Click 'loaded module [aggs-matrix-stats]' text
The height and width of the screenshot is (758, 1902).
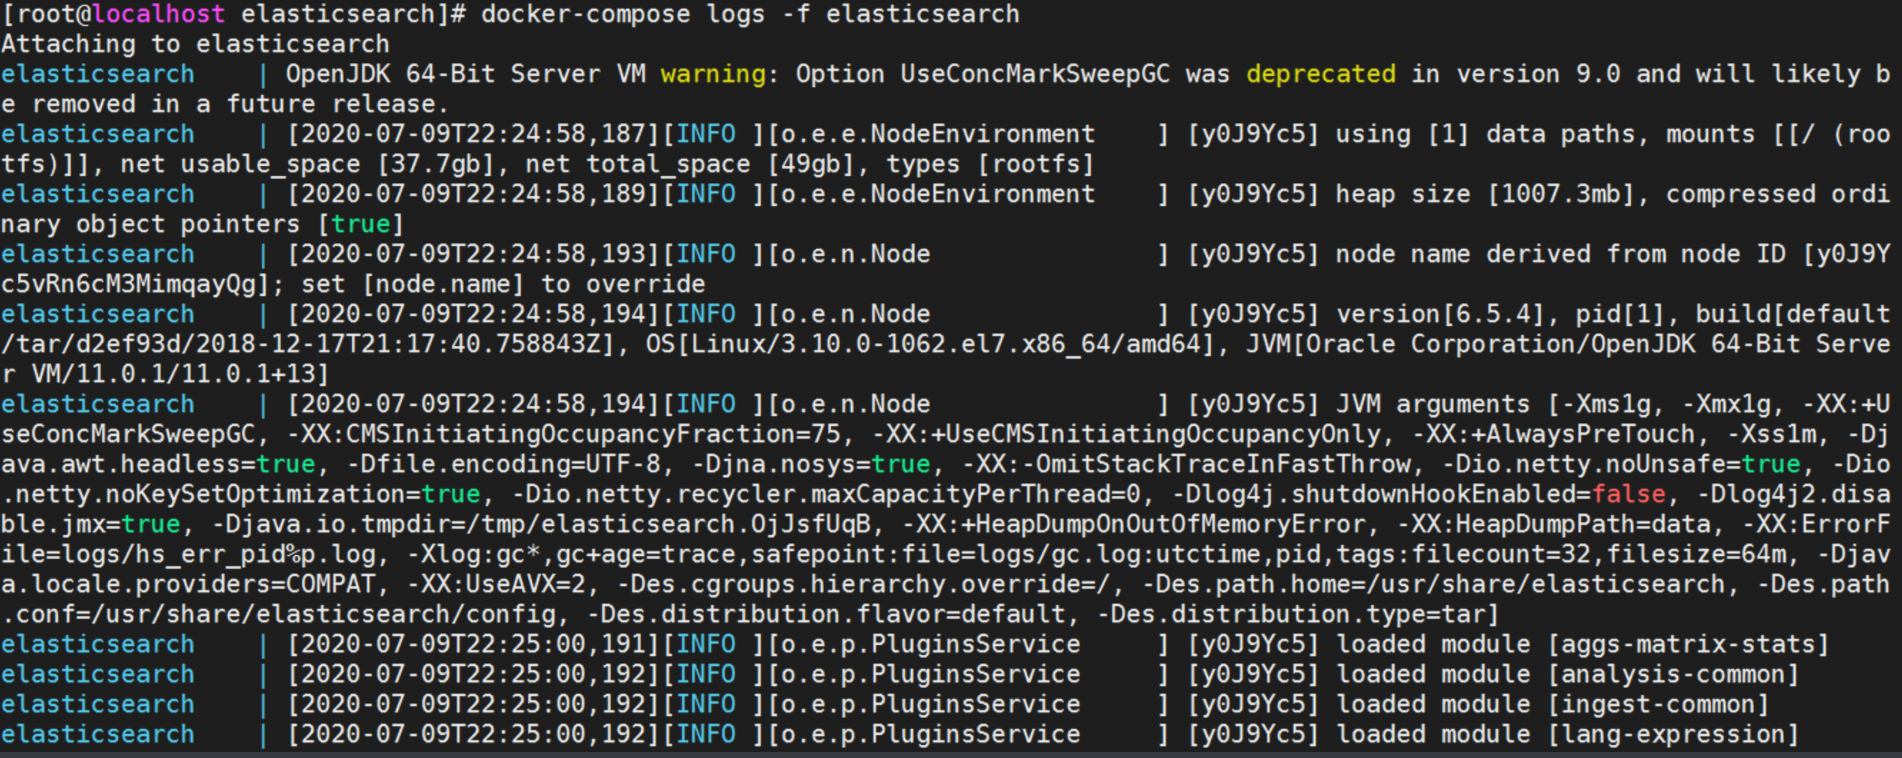tap(1583, 644)
